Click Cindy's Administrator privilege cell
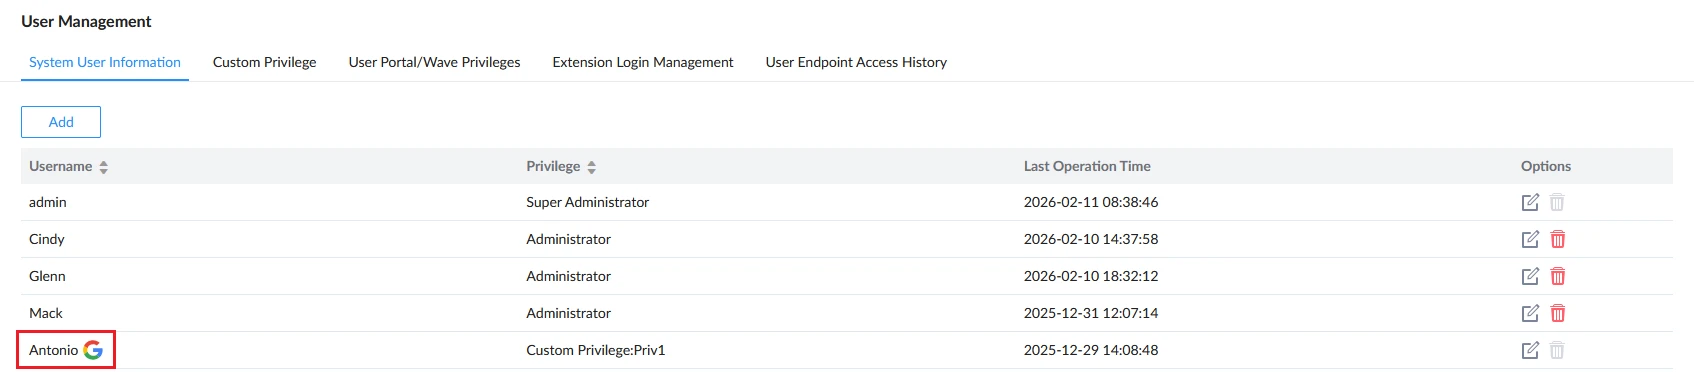Image resolution: width=1694 pixels, height=372 pixels. click(x=569, y=239)
